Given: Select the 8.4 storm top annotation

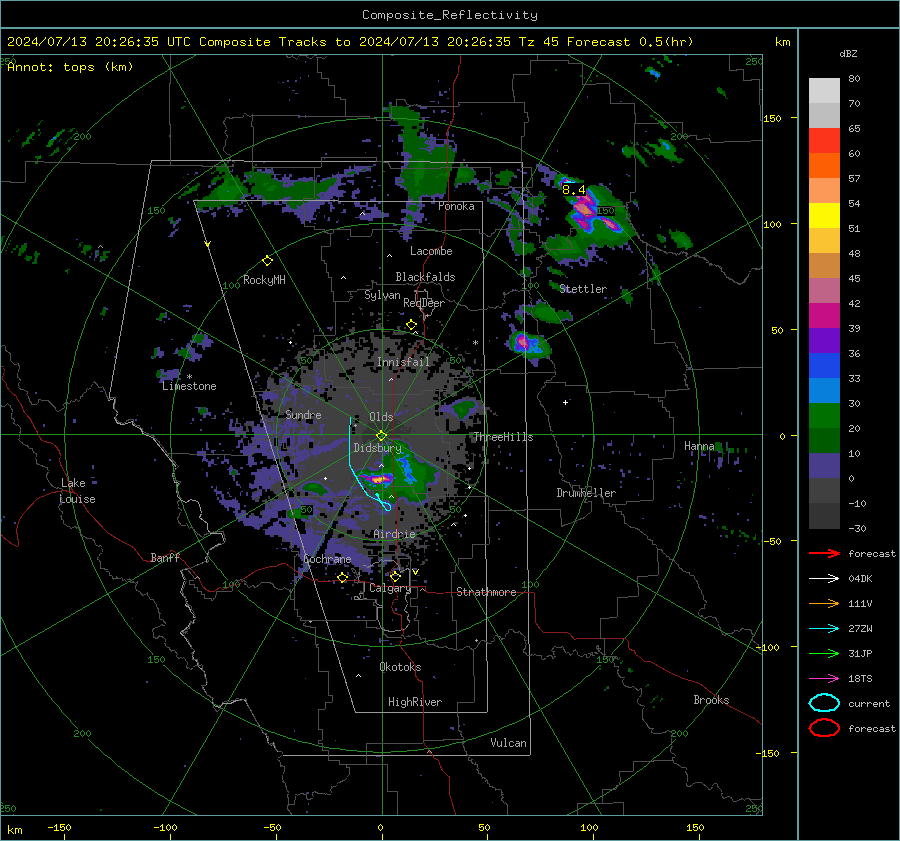Looking at the screenshot, I should click(573, 189).
